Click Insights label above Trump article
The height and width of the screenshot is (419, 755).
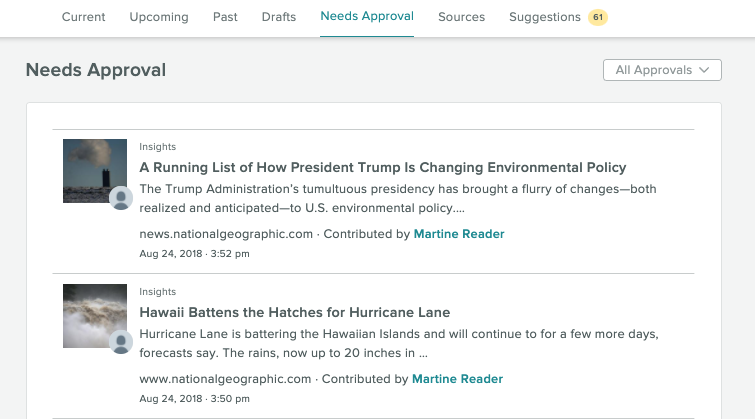tap(157, 147)
